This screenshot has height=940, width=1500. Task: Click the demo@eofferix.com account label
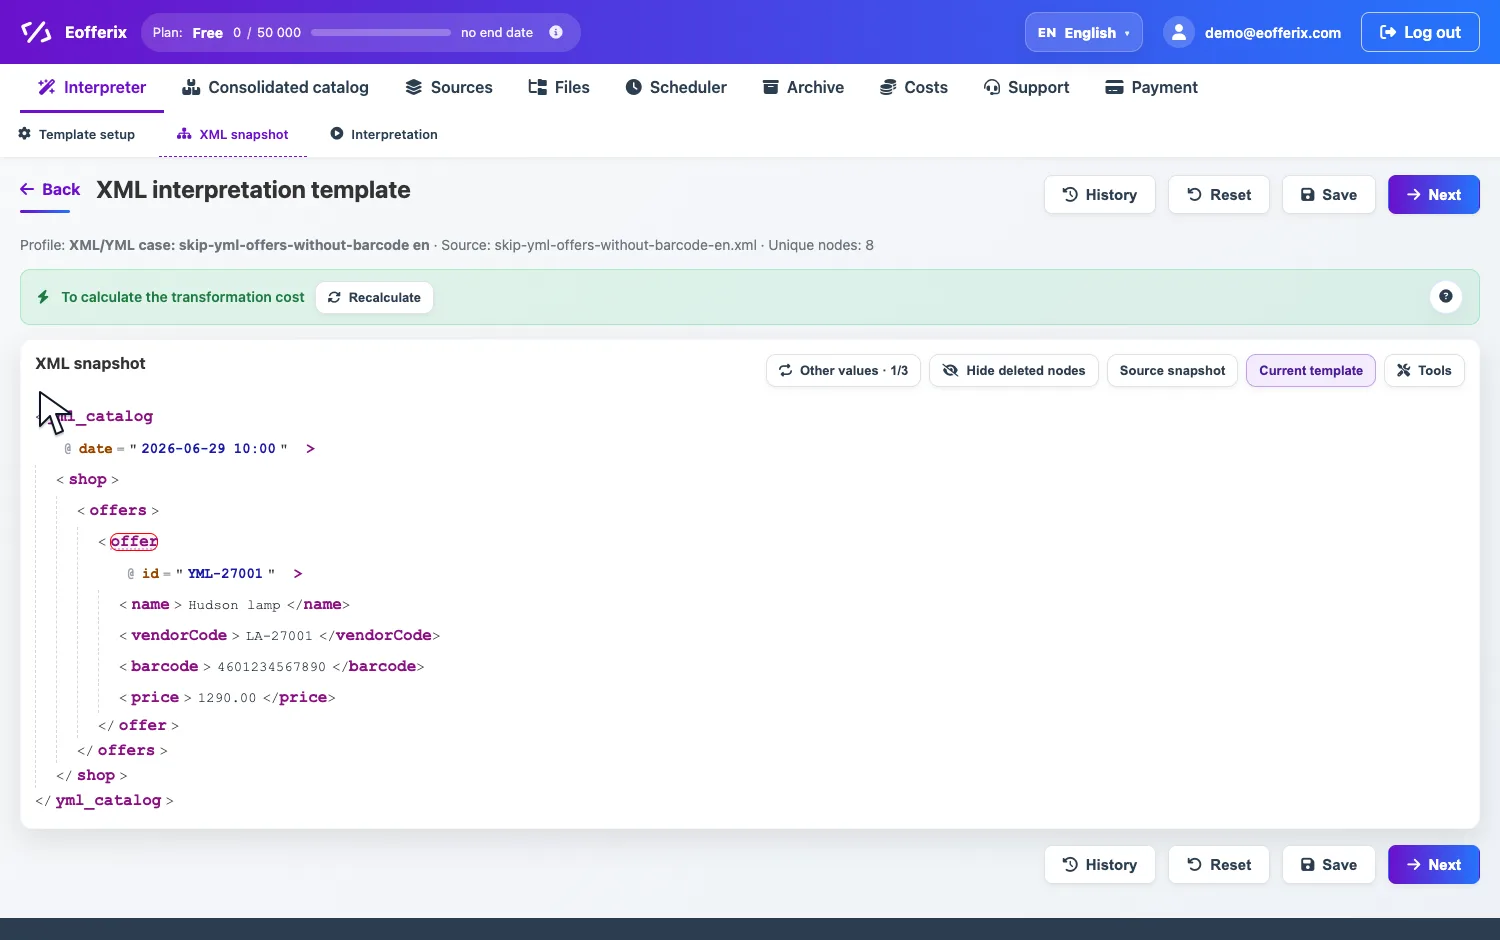point(1273,33)
